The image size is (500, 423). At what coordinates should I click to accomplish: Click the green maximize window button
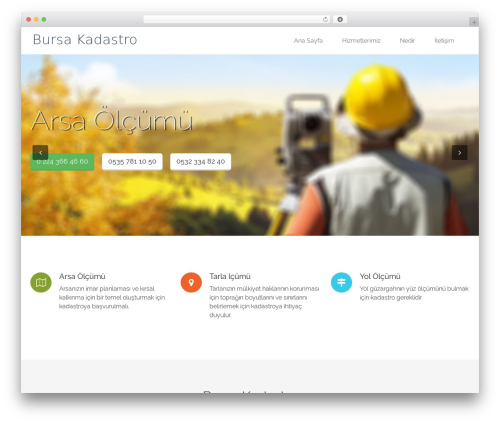pyautogui.click(x=44, y=19)
